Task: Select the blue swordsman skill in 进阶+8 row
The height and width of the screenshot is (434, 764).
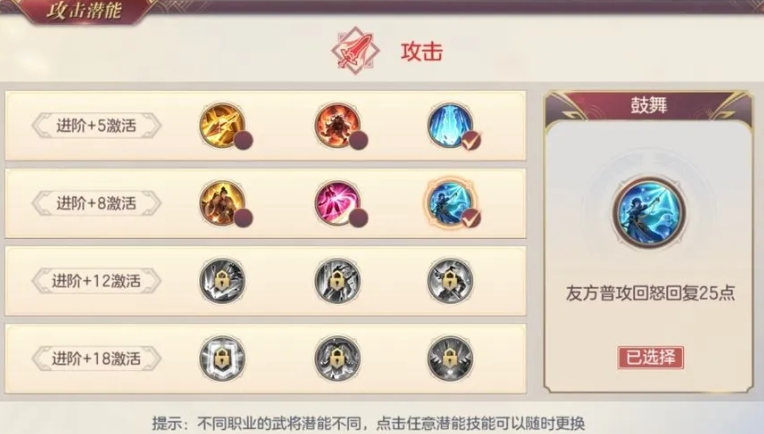Action: 450,203
